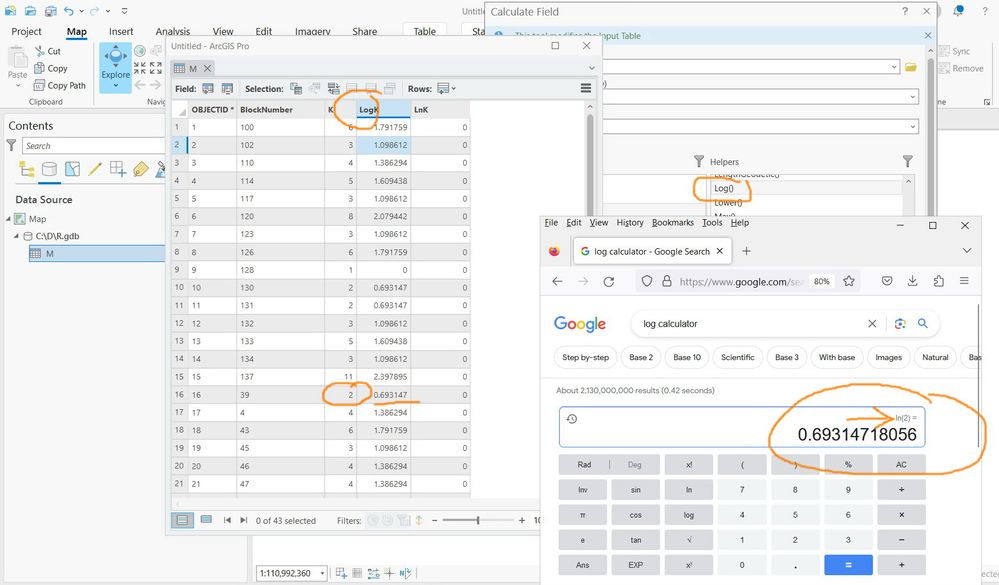Collapse the Map node in Contents tree
The height and width of the screenshot is (585, 999).
[x=8, y=219]
